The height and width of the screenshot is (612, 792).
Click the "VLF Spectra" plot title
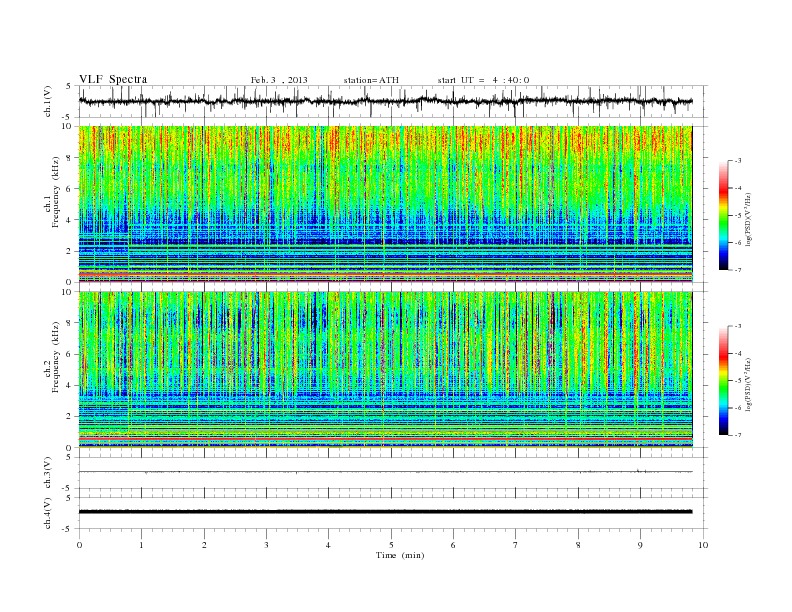coord(113,80)
